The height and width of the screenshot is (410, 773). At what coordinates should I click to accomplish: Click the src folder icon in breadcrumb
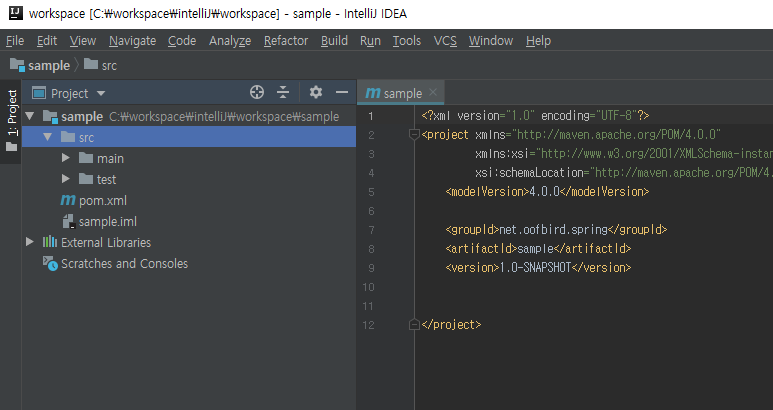[91, 64]
